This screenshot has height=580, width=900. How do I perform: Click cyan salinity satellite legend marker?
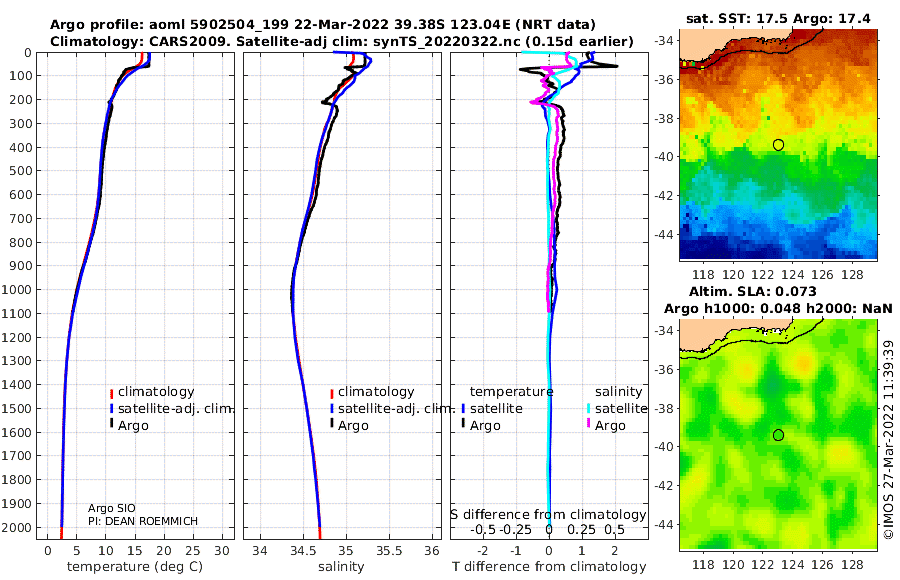point(589,409)
